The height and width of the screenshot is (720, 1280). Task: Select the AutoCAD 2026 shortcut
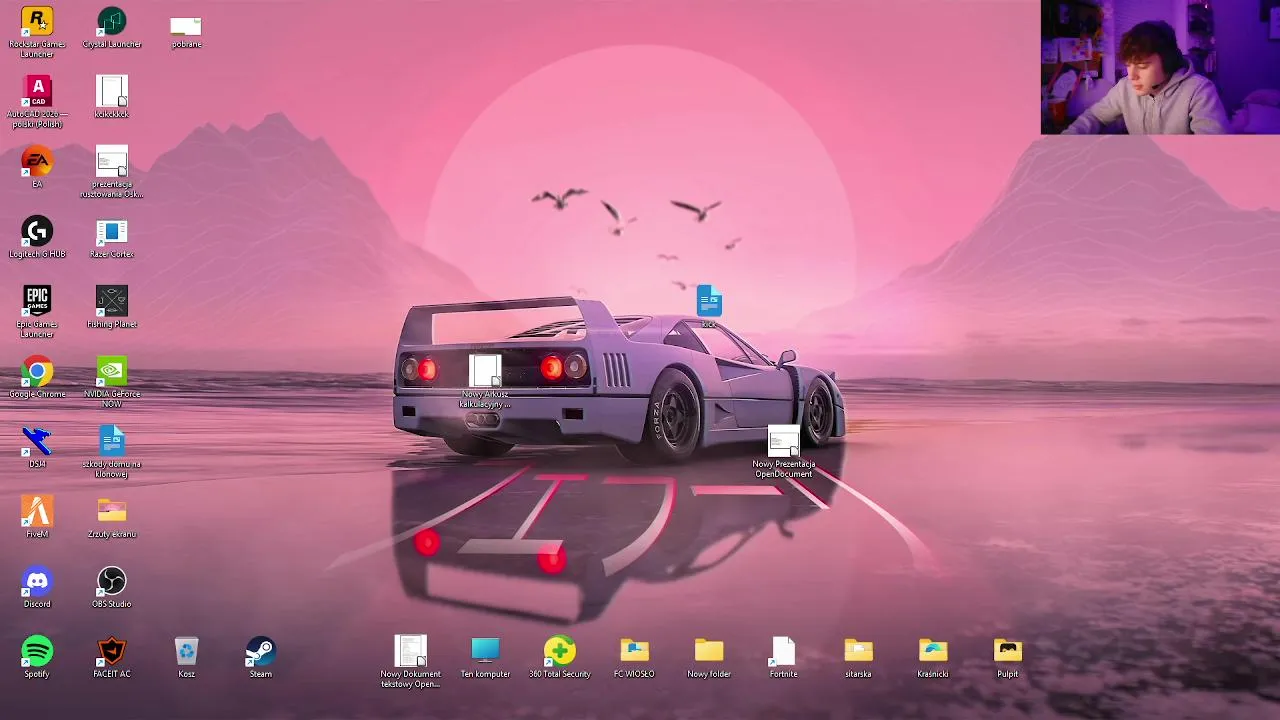coord(37,101)
